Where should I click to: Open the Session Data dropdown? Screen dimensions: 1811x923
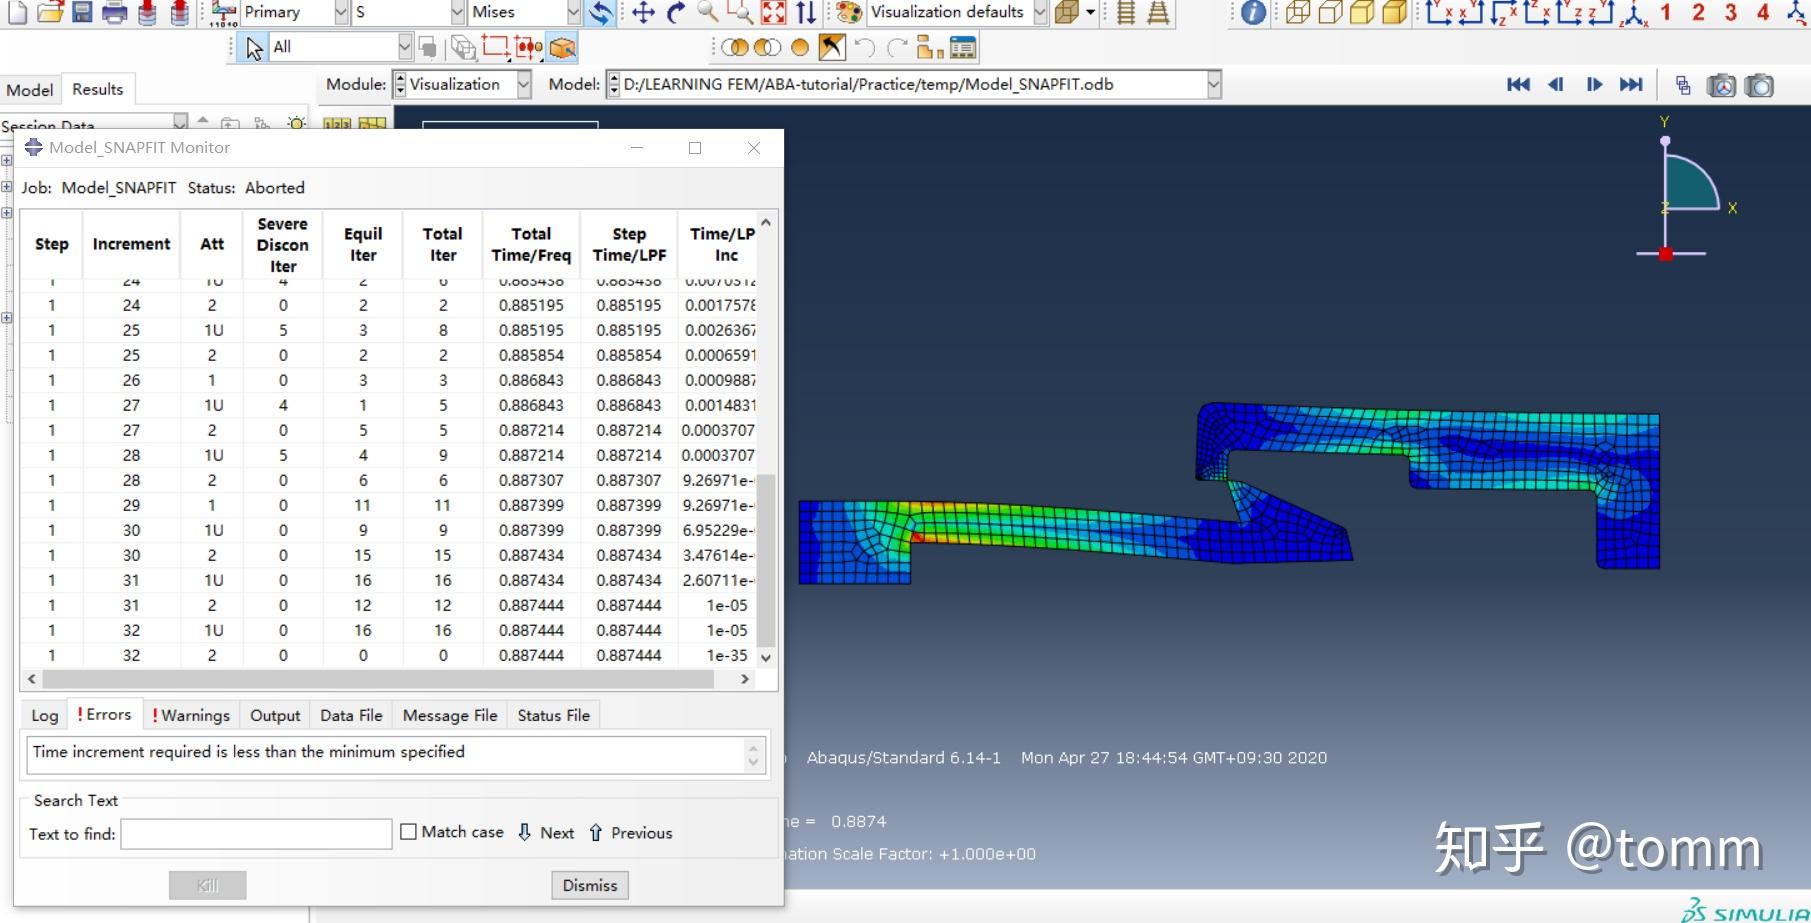180,122
